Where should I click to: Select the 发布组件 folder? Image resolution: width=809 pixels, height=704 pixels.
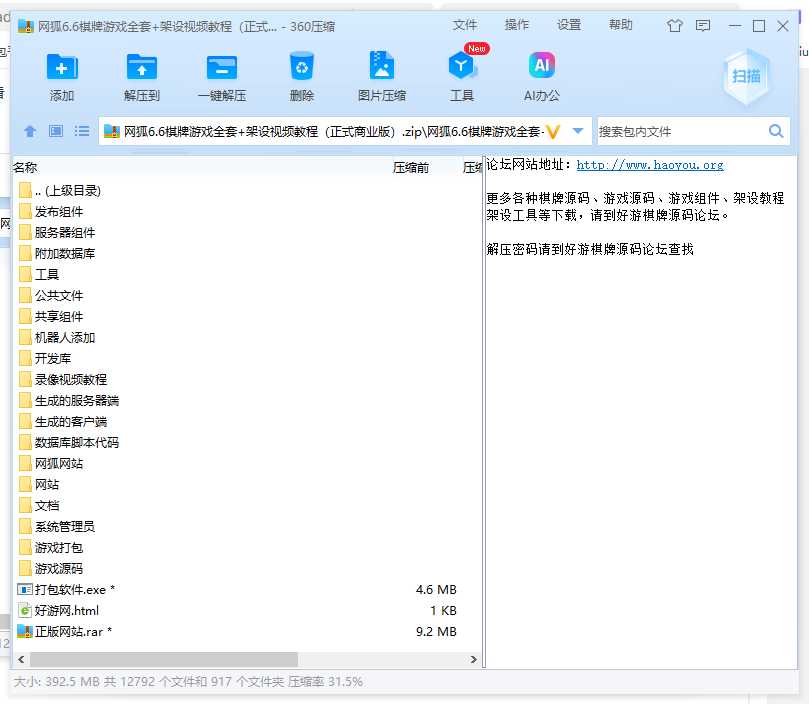[x=51, y=212]
